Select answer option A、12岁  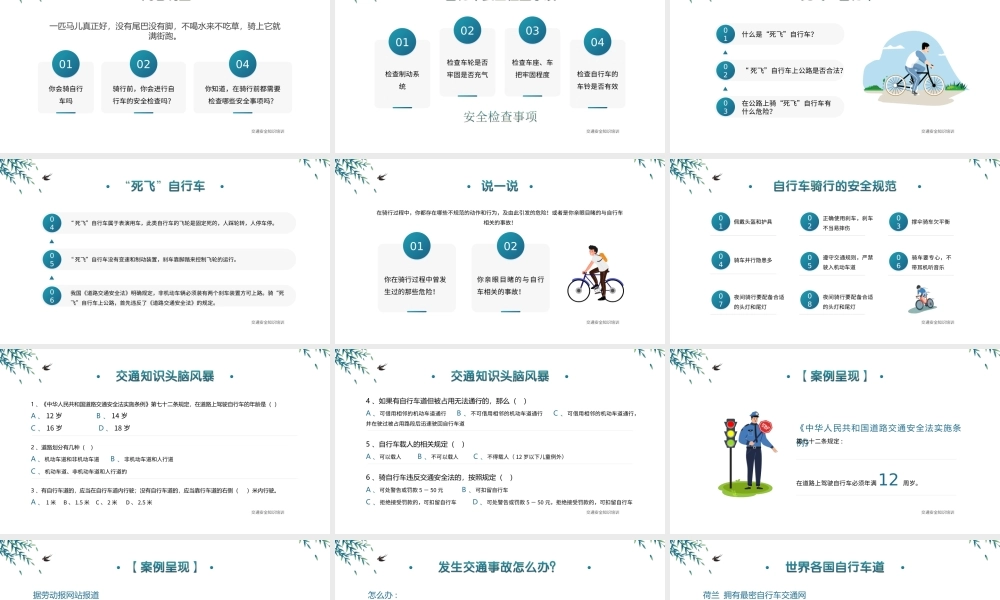[x=46, y=416]
